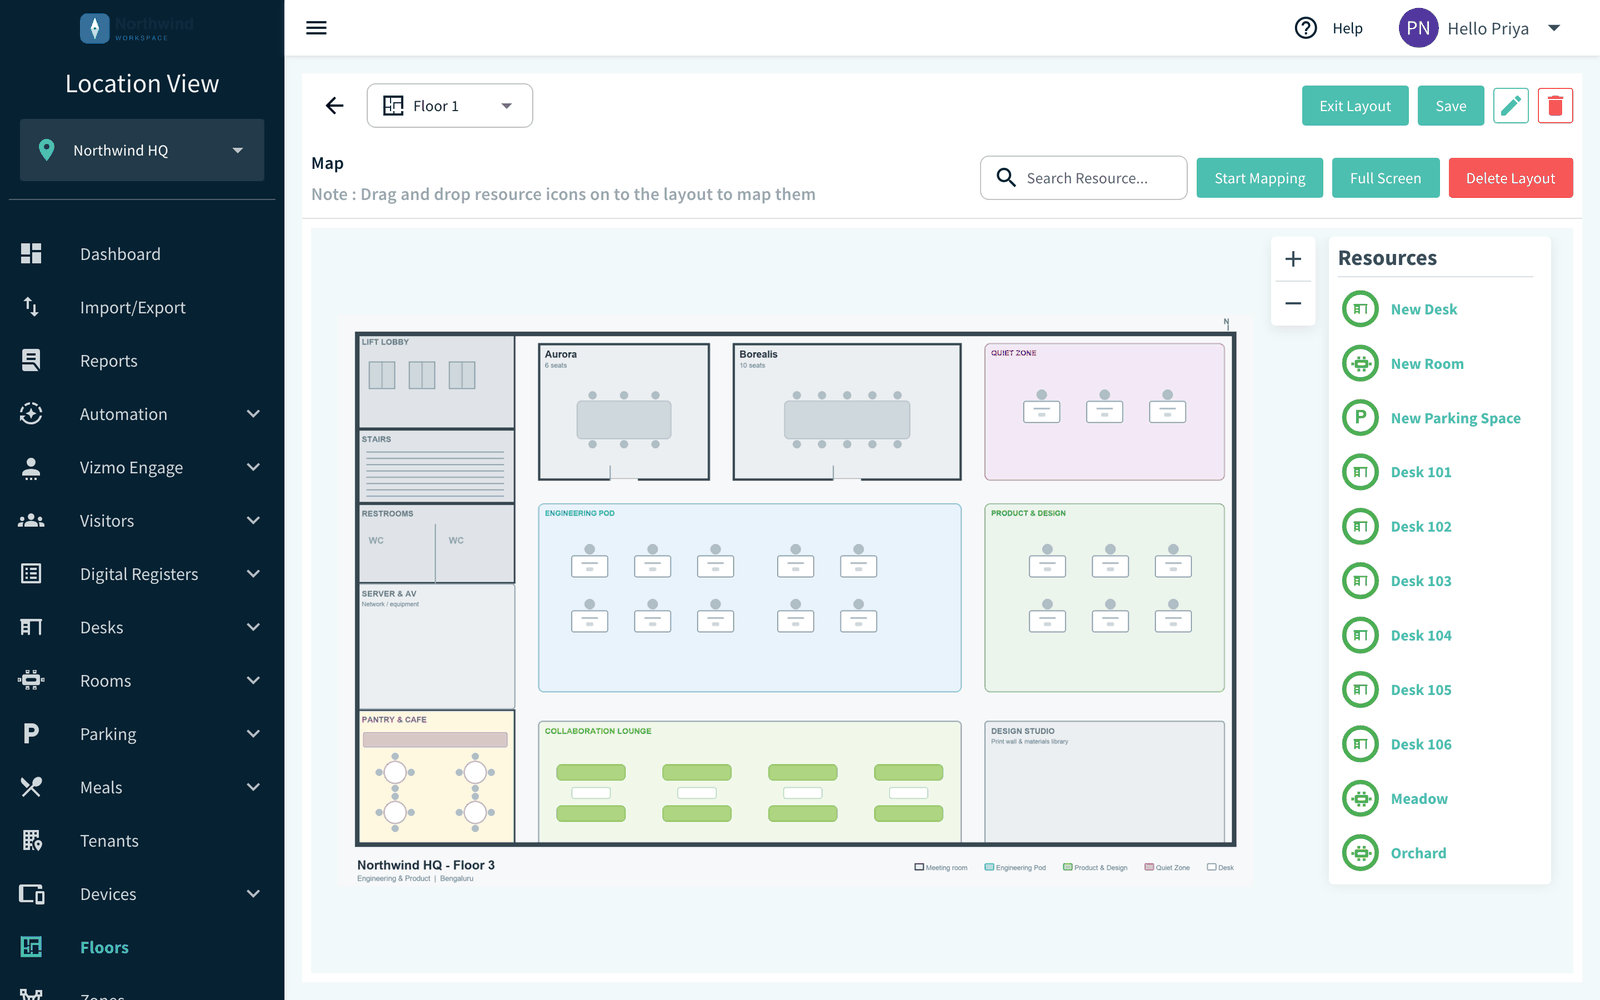
Task: Expand the Parking submenu chevron
Action: 253,734
